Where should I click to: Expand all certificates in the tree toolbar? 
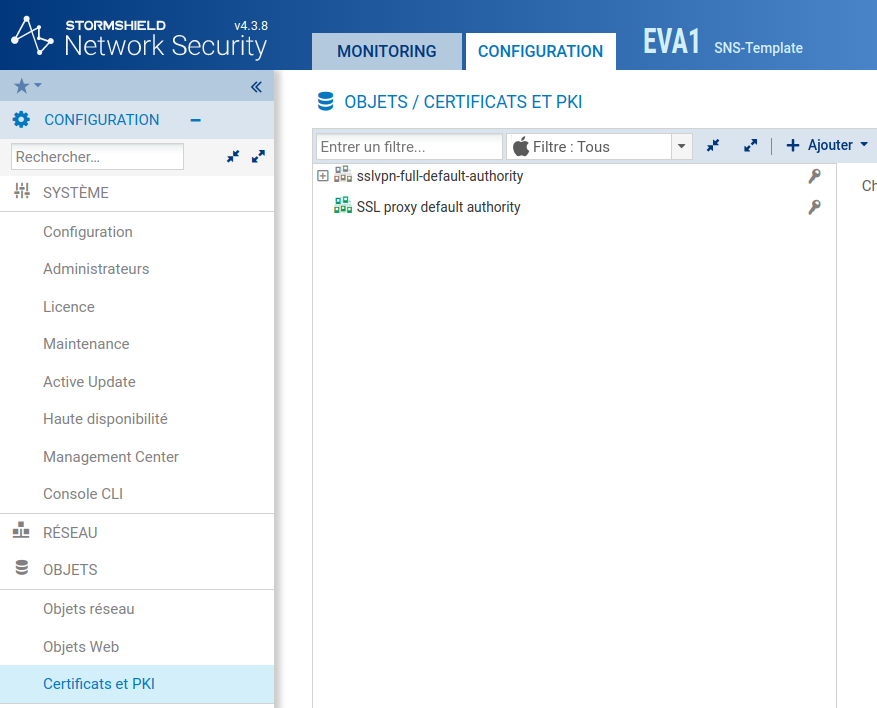[x=750, y=146]
